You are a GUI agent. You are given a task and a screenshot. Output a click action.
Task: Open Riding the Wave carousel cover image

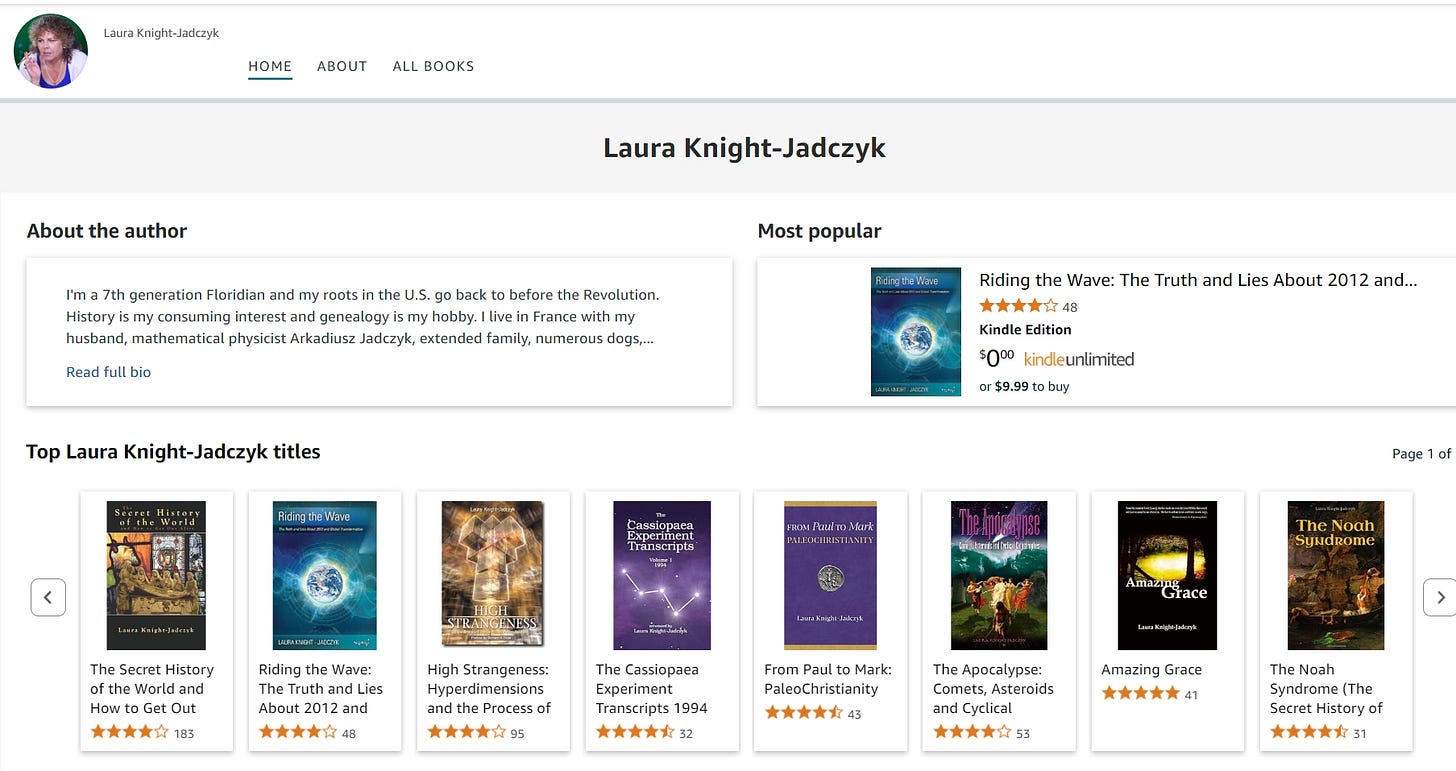point(325,575)
